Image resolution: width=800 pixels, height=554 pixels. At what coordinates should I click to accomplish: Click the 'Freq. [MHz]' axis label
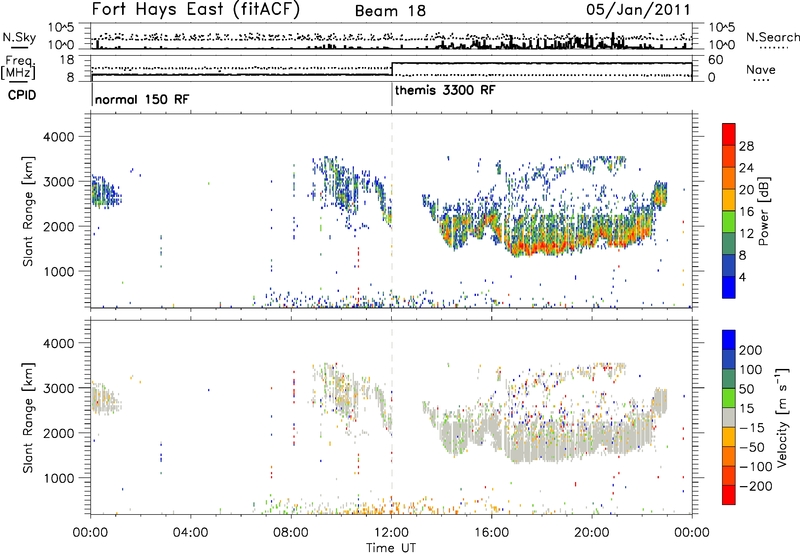(18, 67)
